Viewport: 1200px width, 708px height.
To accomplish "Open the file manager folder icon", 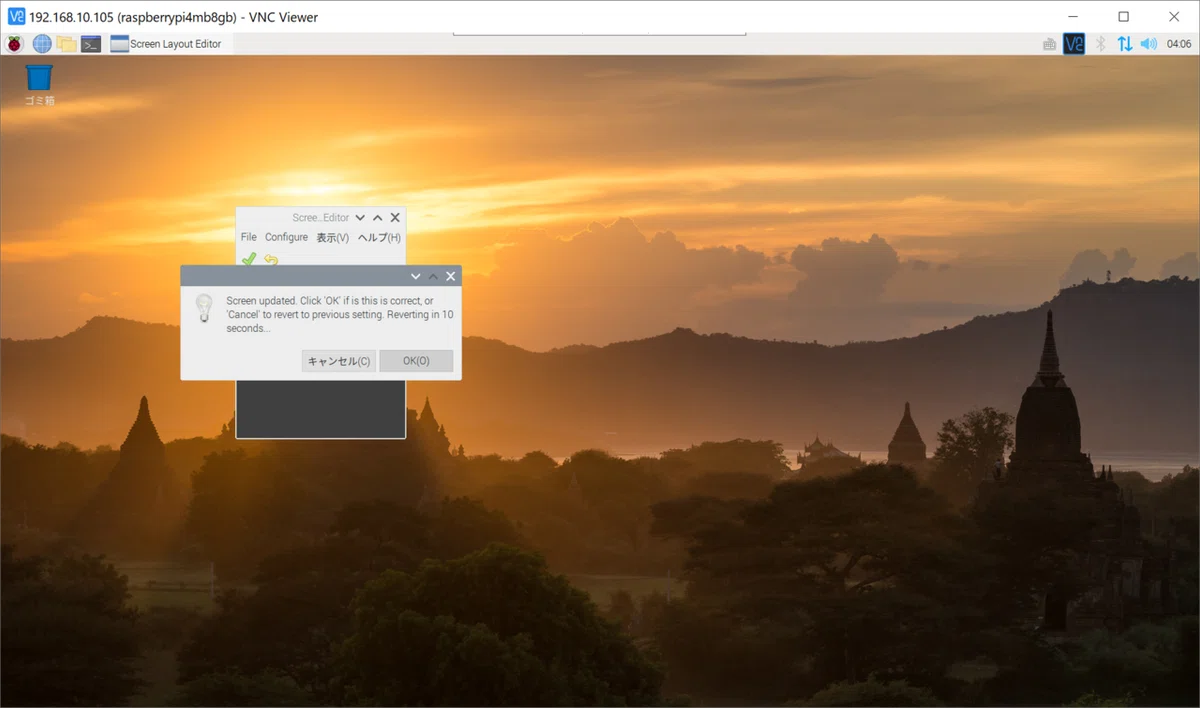I will click(x=66, y=43).
